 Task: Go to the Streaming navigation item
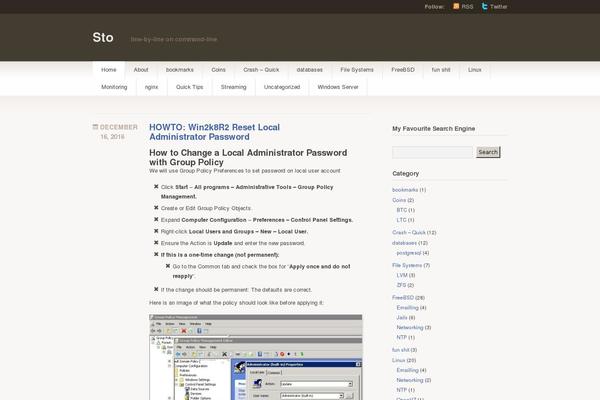pos(233,87)
